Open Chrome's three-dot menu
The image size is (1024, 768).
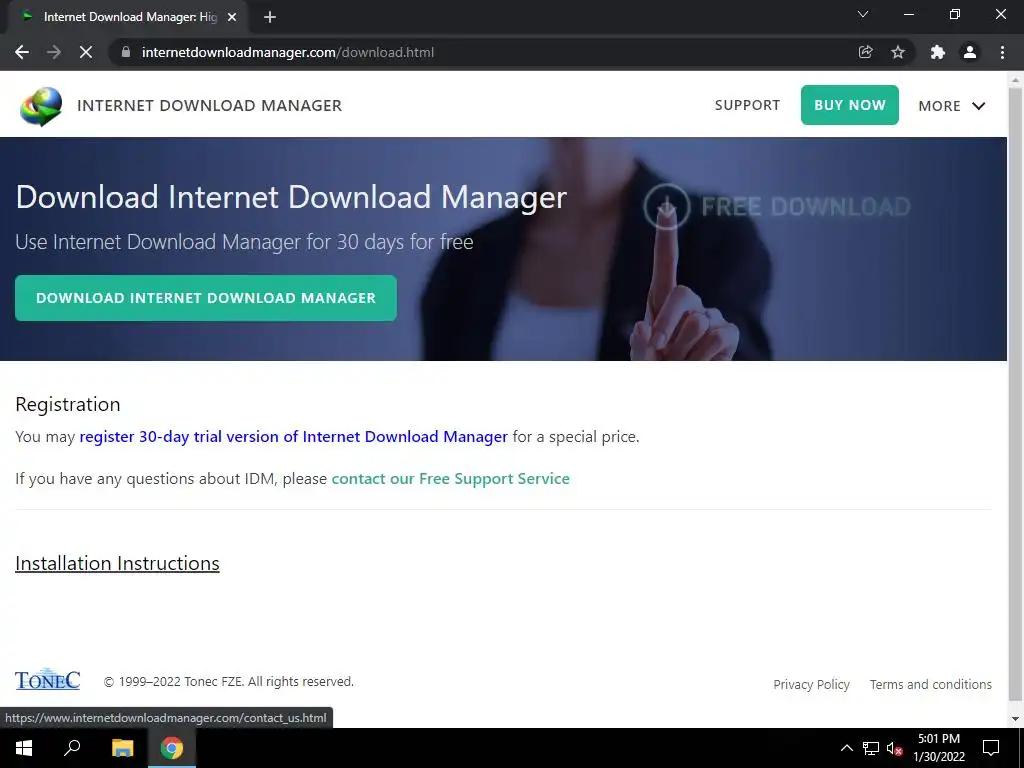pyautogui.click(x=1002, y=52)
